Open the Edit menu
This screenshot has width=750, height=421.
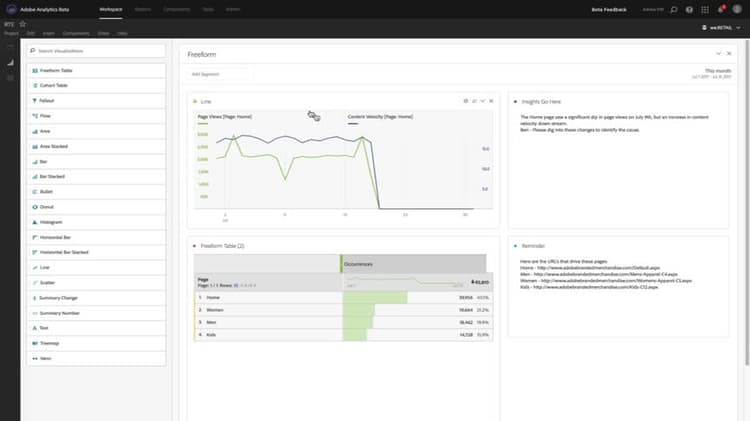(x=31, y=33)
